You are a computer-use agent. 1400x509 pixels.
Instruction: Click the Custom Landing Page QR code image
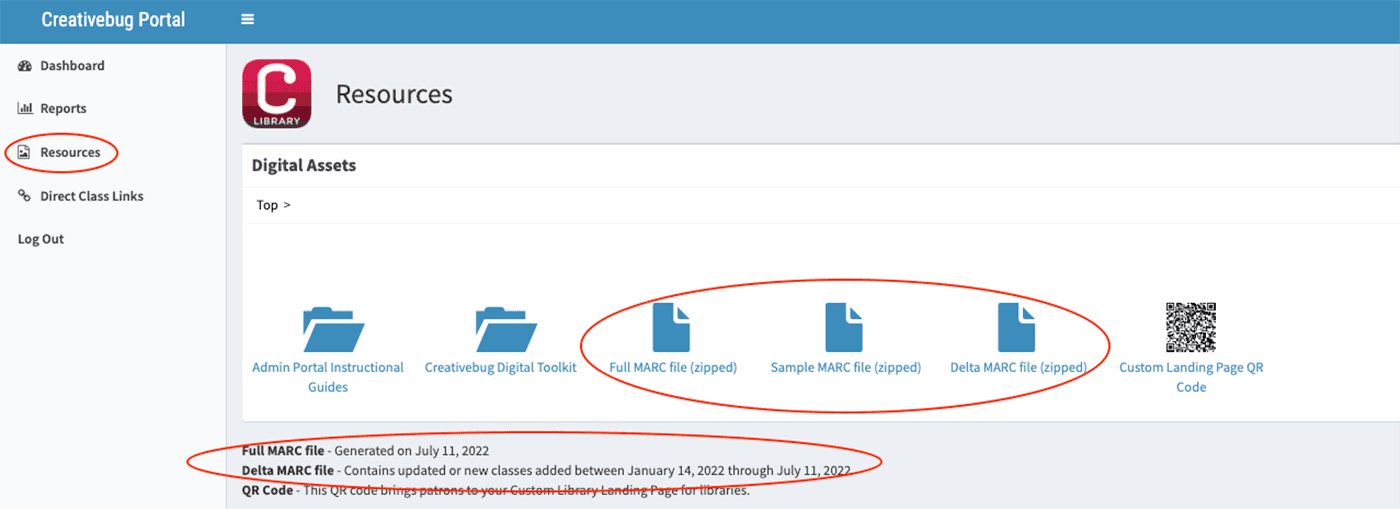1191,327
